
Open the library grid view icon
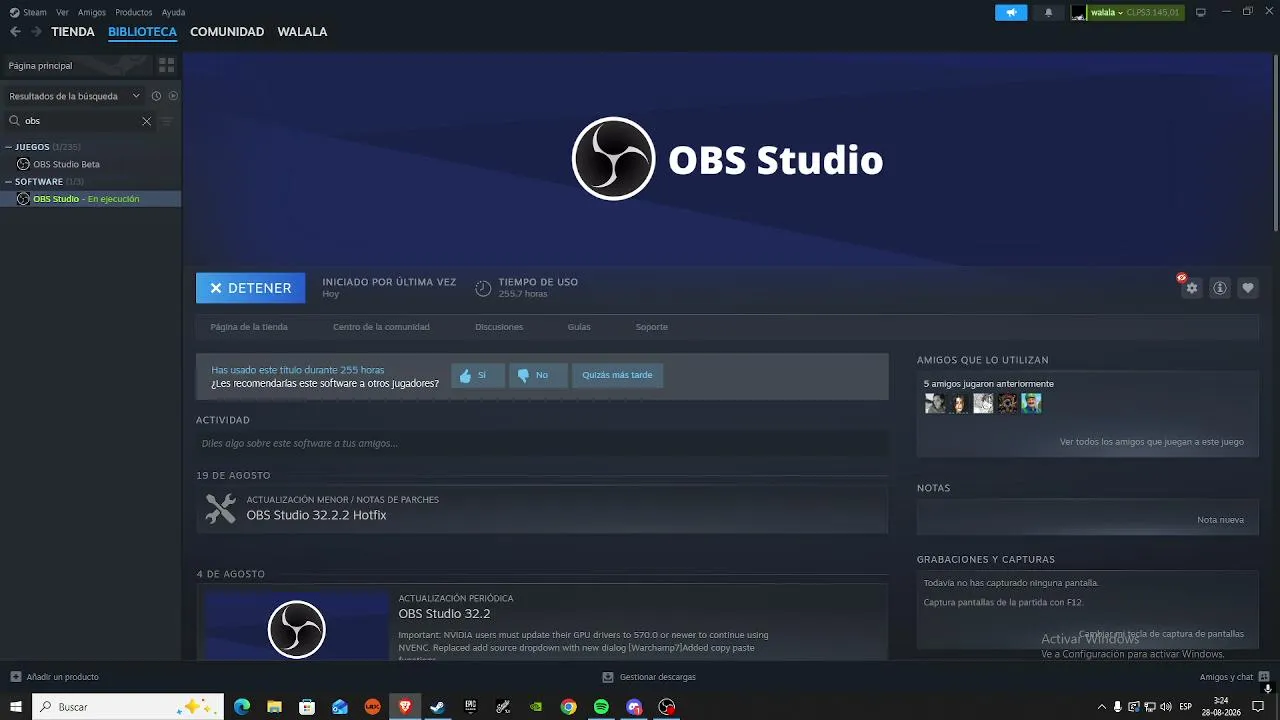click(x=167, y=65)
